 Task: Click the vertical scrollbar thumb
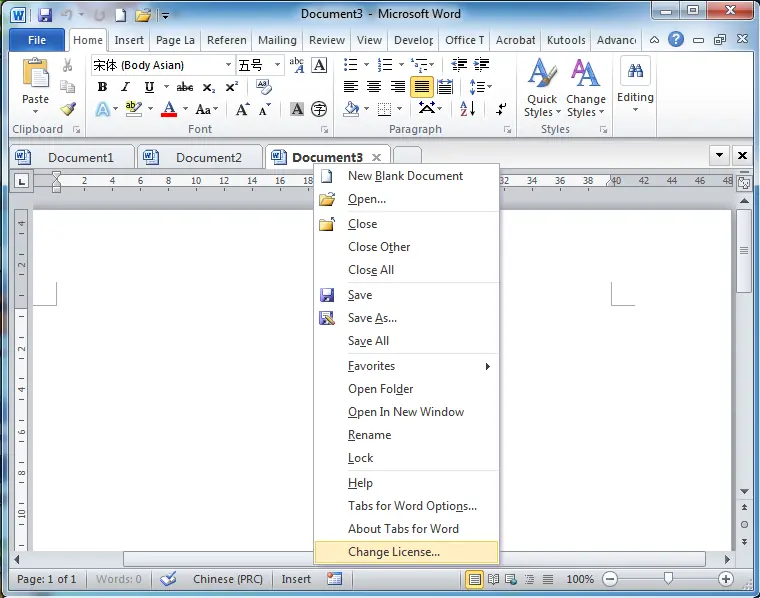[x=744, y=251]
